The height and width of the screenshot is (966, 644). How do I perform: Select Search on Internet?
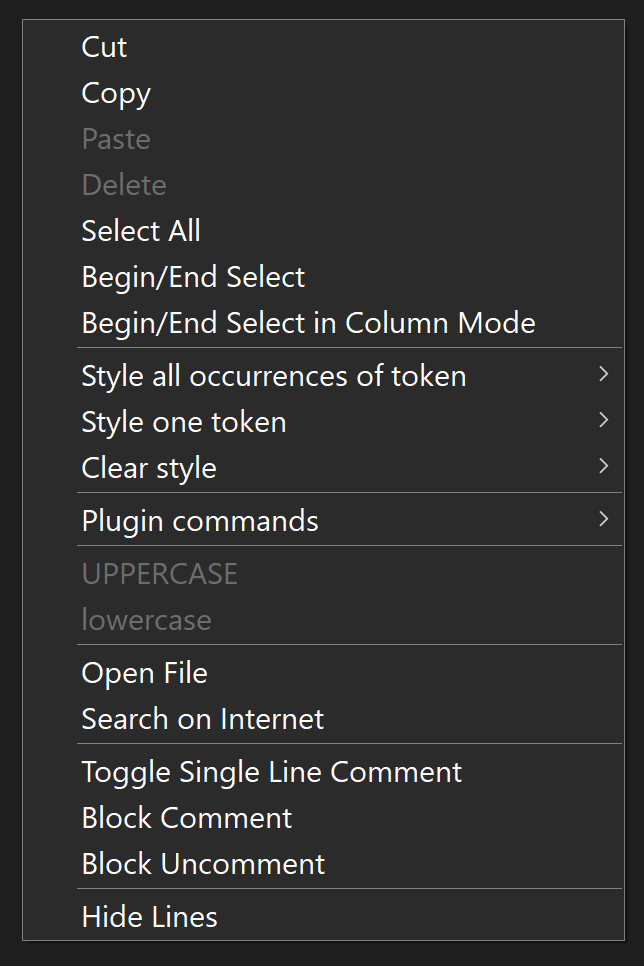coord(202,719)
